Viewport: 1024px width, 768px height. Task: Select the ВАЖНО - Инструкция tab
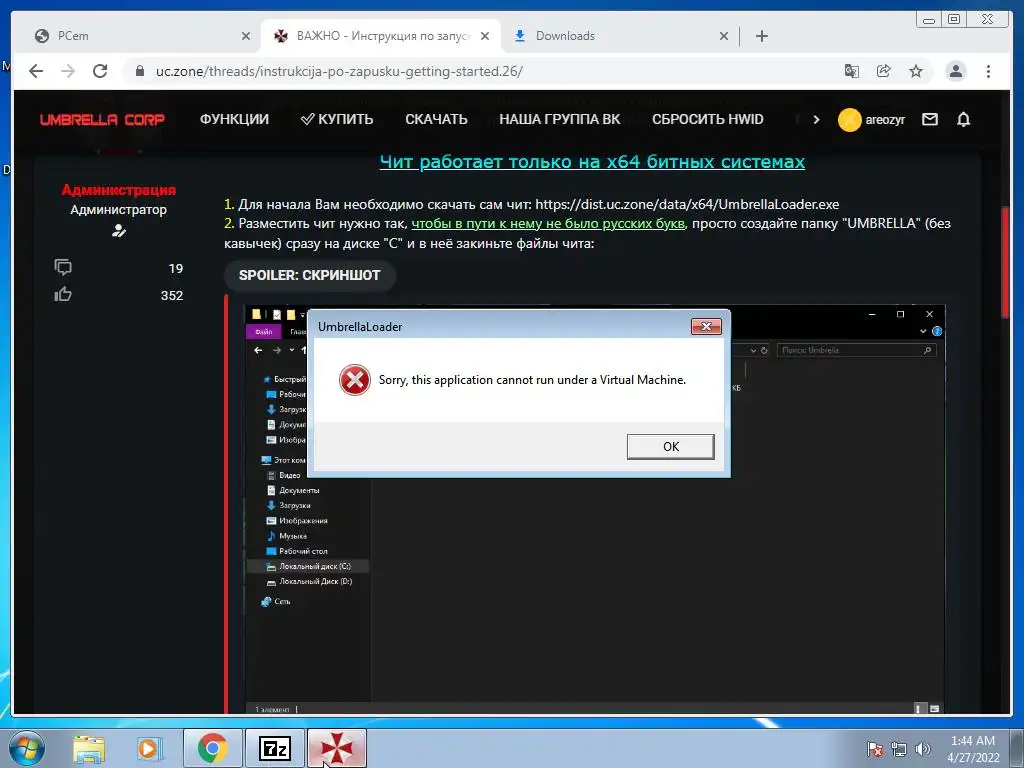pos(381,36)
